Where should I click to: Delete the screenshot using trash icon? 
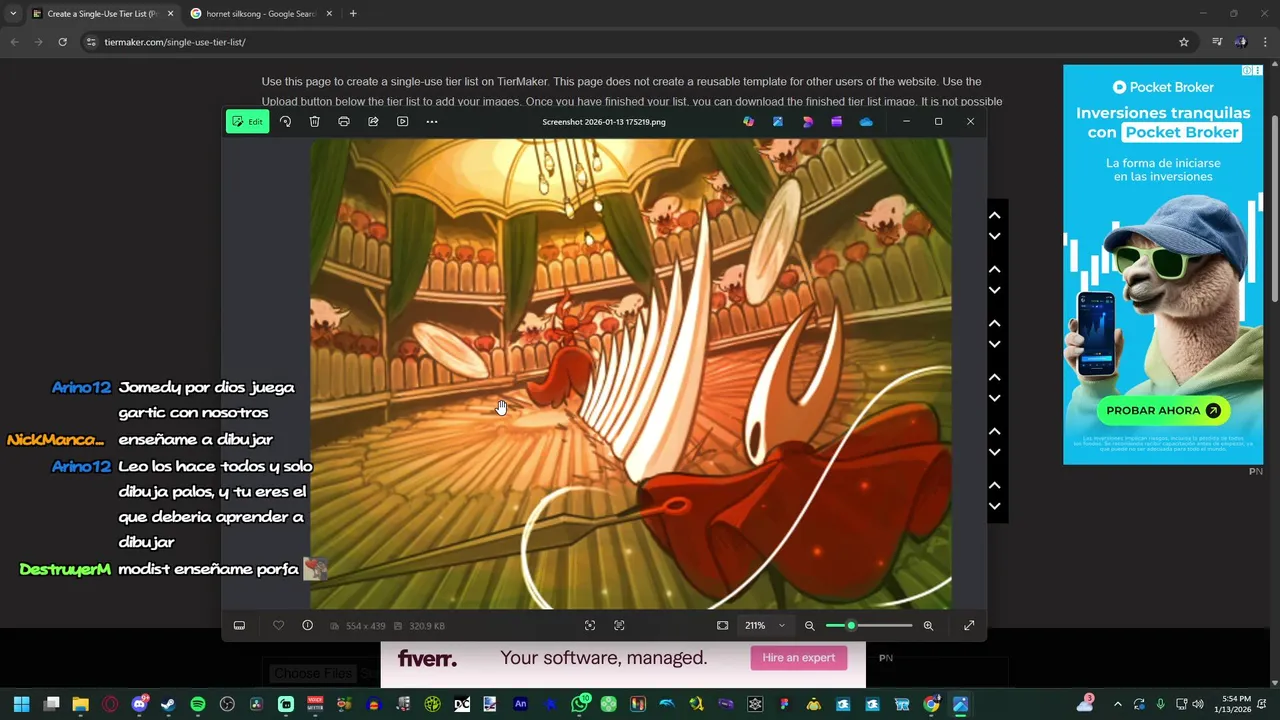(x=314, y=122)
